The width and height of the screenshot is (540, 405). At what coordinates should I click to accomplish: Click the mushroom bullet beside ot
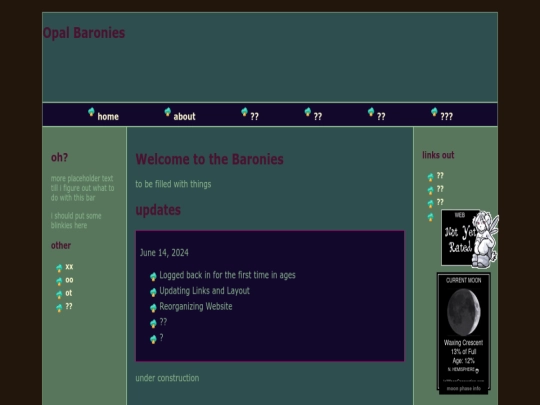(59, 295)
